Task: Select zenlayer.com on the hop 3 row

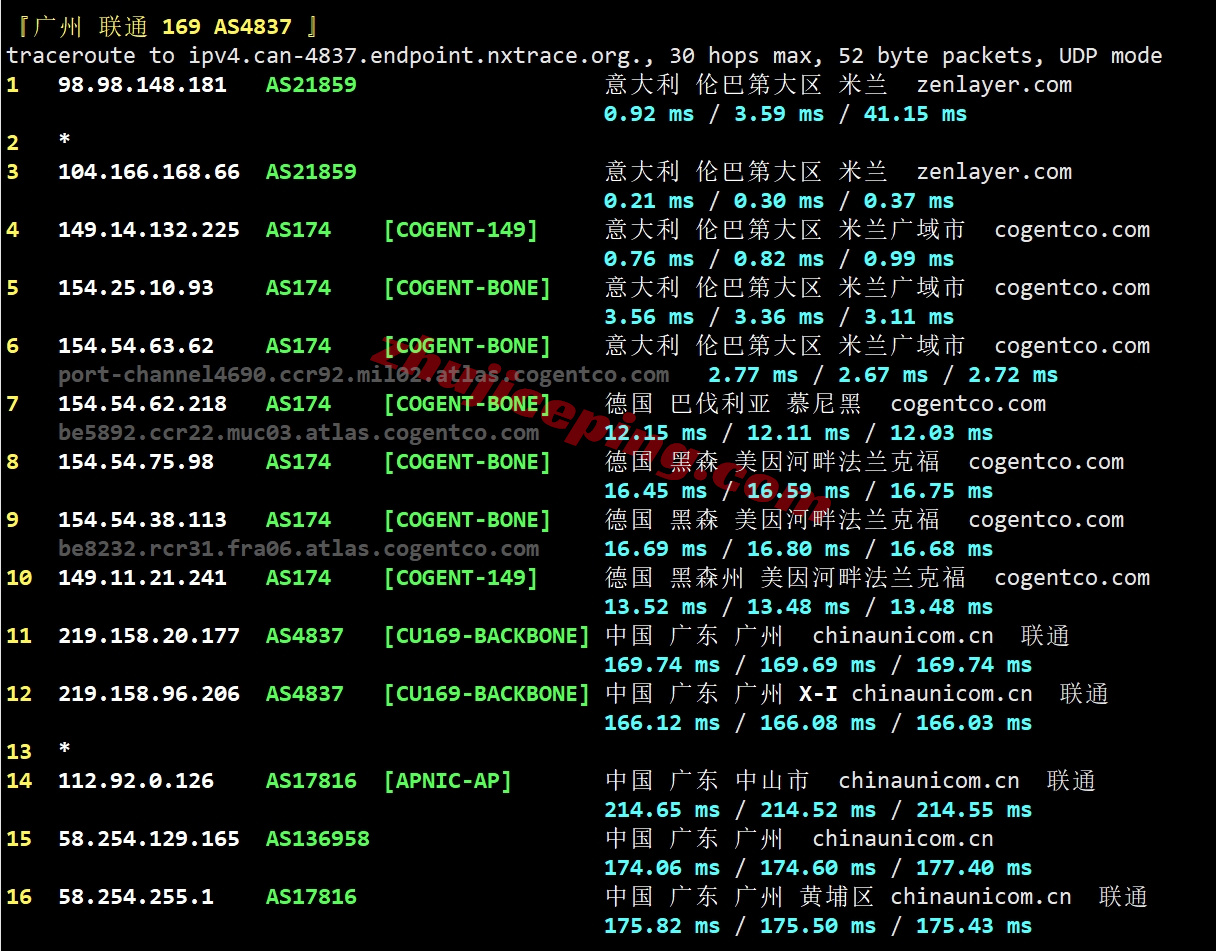Action: (994, 172)
